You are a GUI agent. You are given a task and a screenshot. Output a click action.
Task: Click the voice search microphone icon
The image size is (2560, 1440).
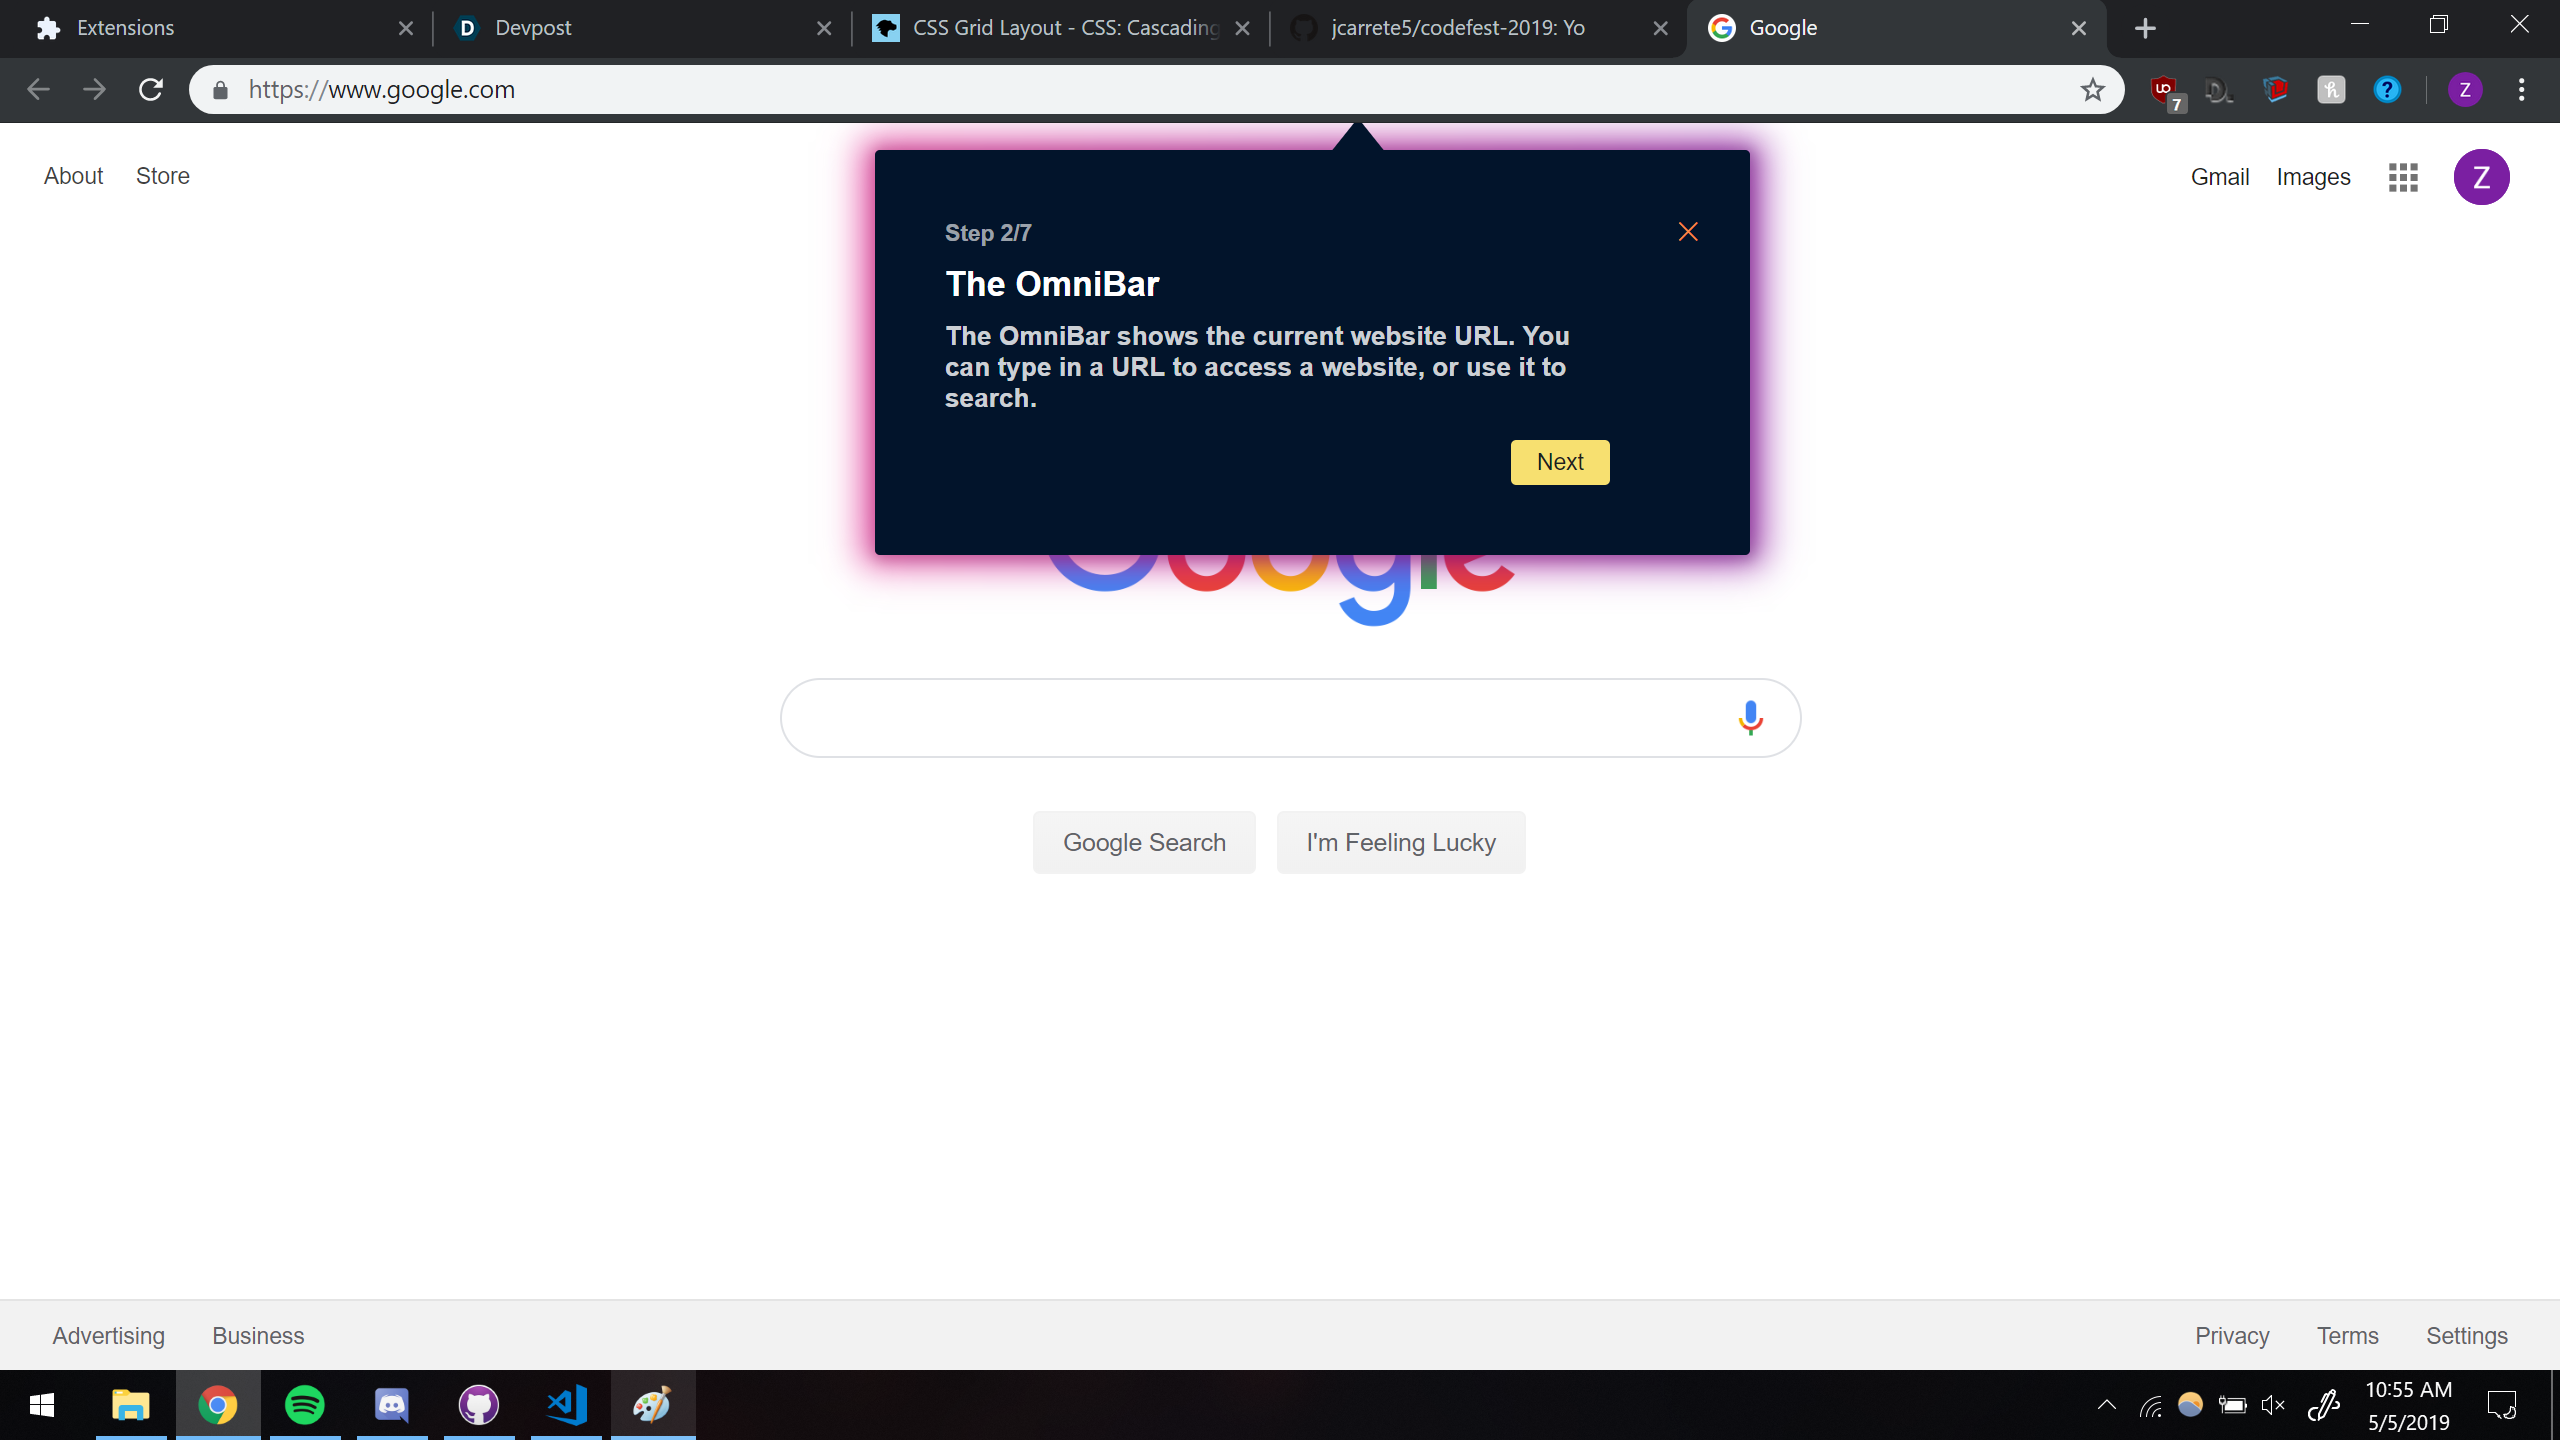click(1750, 718)
